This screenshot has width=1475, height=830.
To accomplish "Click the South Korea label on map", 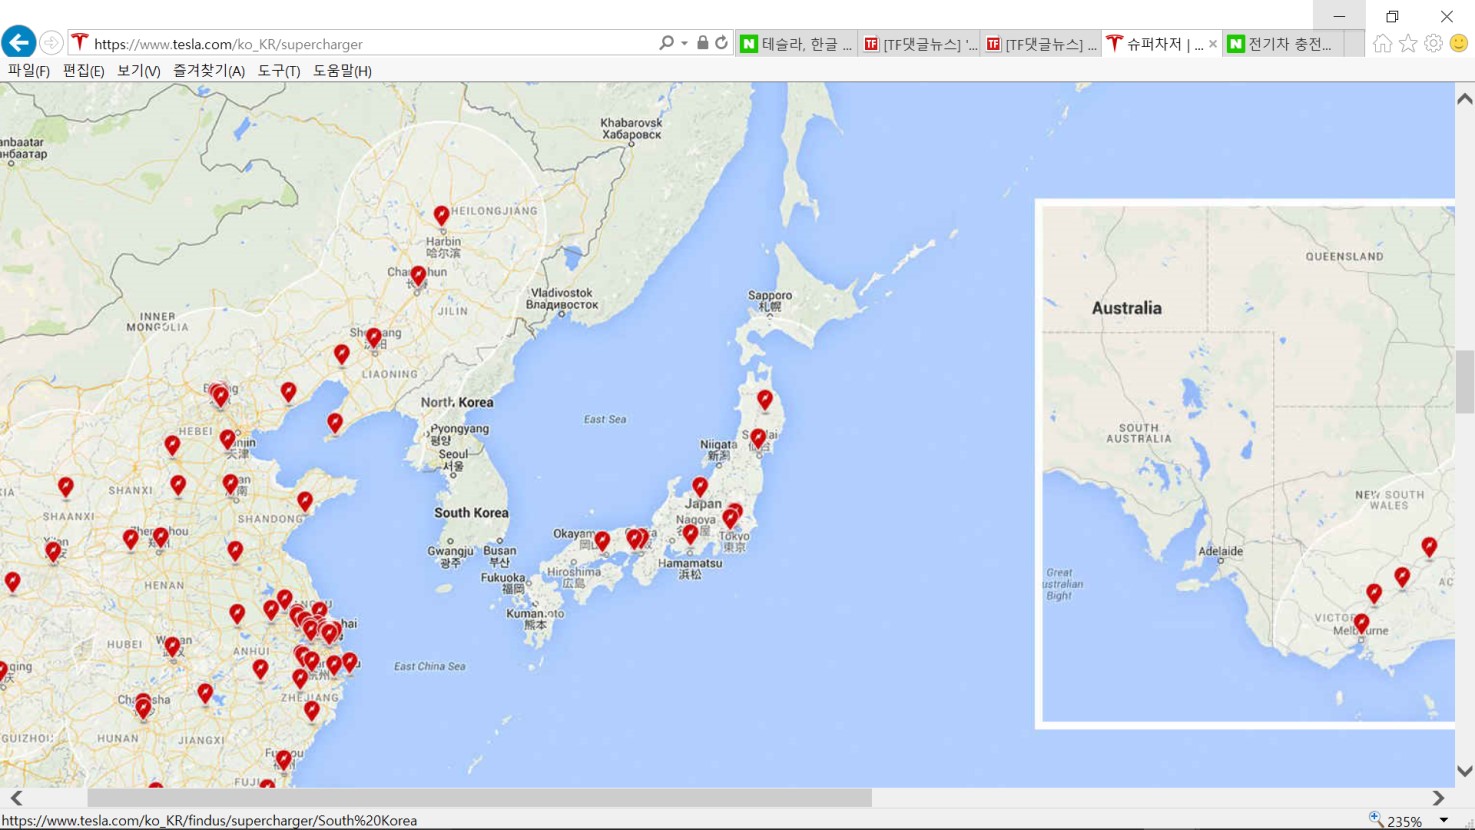I will (471, 513).
